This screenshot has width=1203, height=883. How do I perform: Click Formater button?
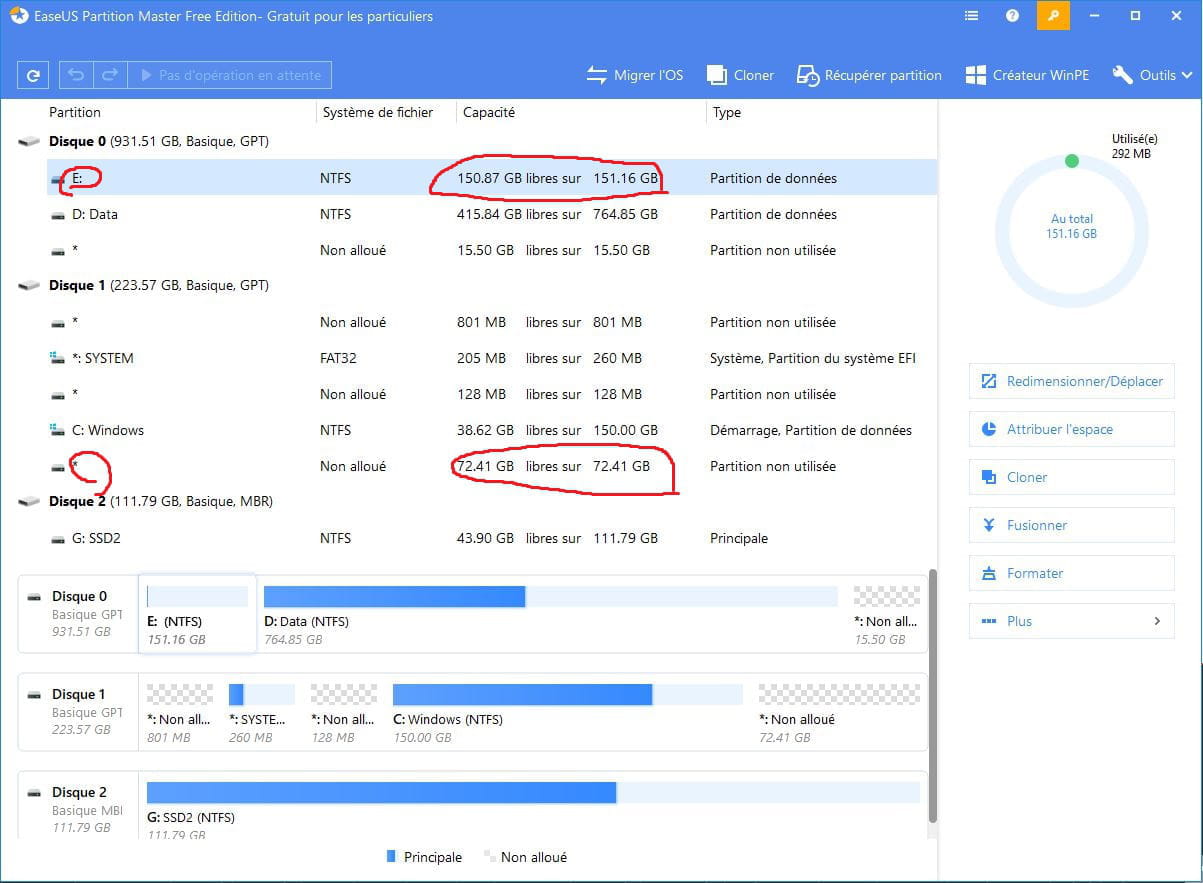pyautogui.click(x=1071, y=573)
